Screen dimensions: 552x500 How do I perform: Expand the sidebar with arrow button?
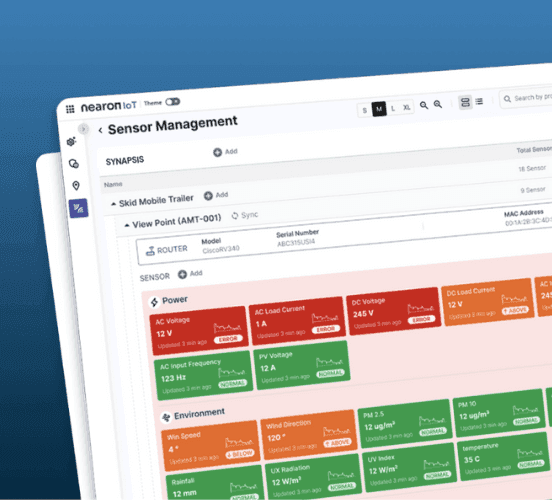pos(83,129)
